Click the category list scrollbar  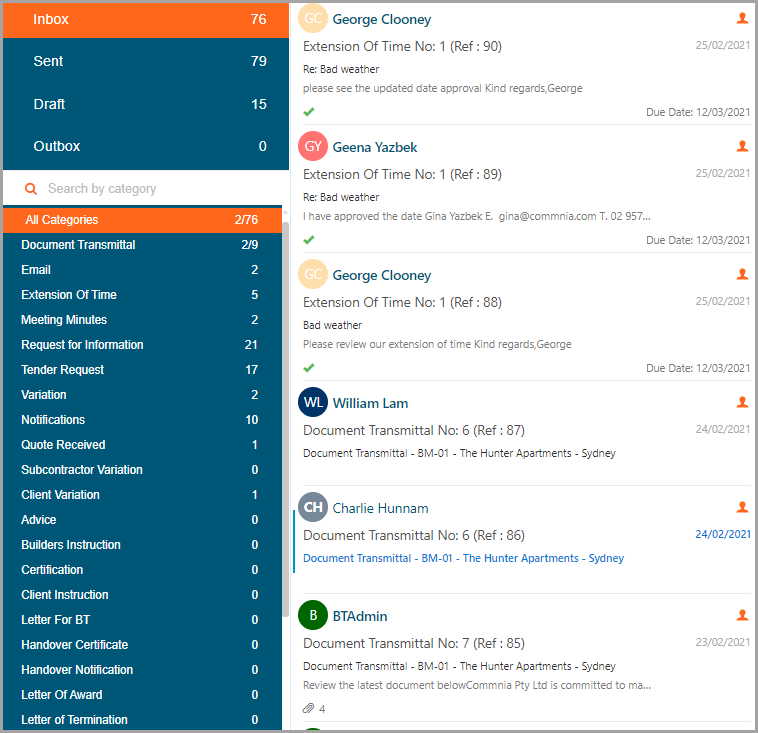[x=285, y=419]
